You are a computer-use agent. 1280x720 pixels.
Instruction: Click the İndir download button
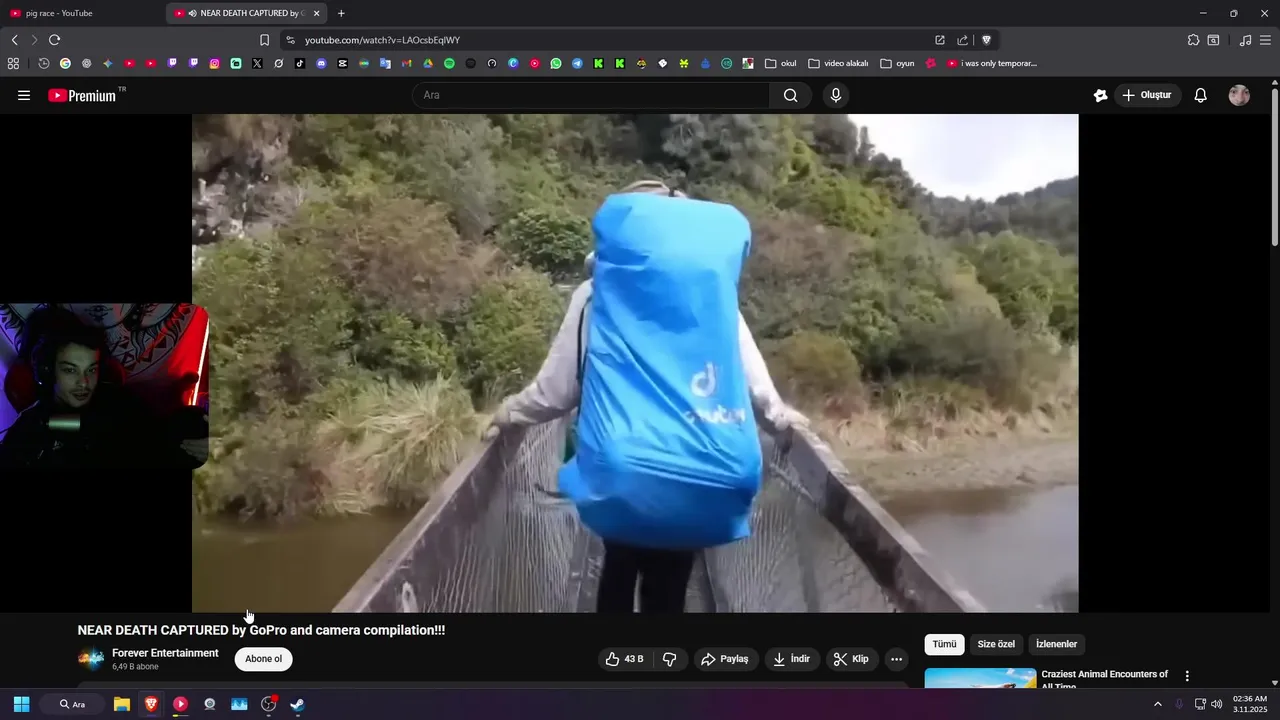(791, 659)
